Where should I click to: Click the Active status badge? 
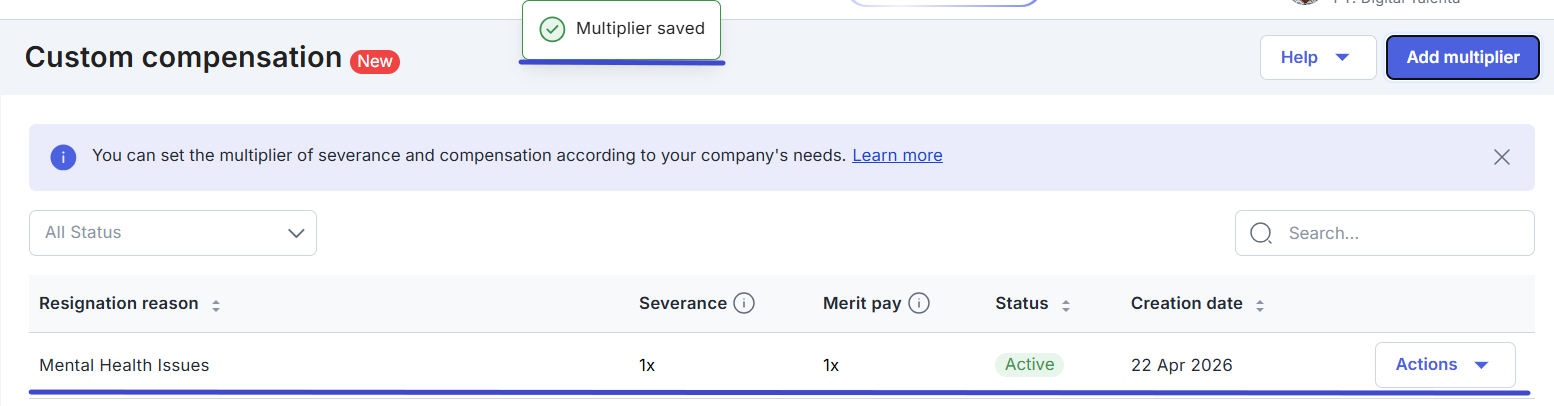pyautogui.click(x=1029, y=365)
